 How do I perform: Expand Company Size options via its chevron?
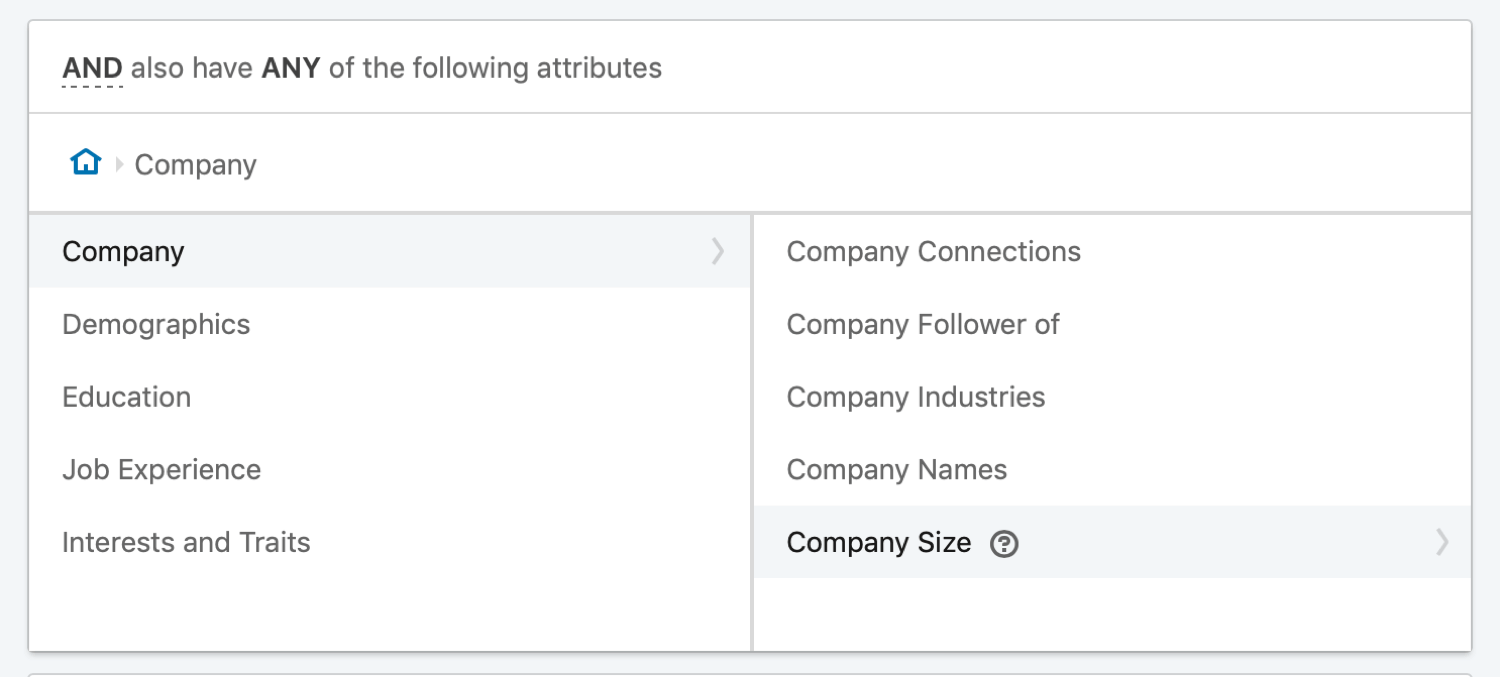tap(1440, 543)
